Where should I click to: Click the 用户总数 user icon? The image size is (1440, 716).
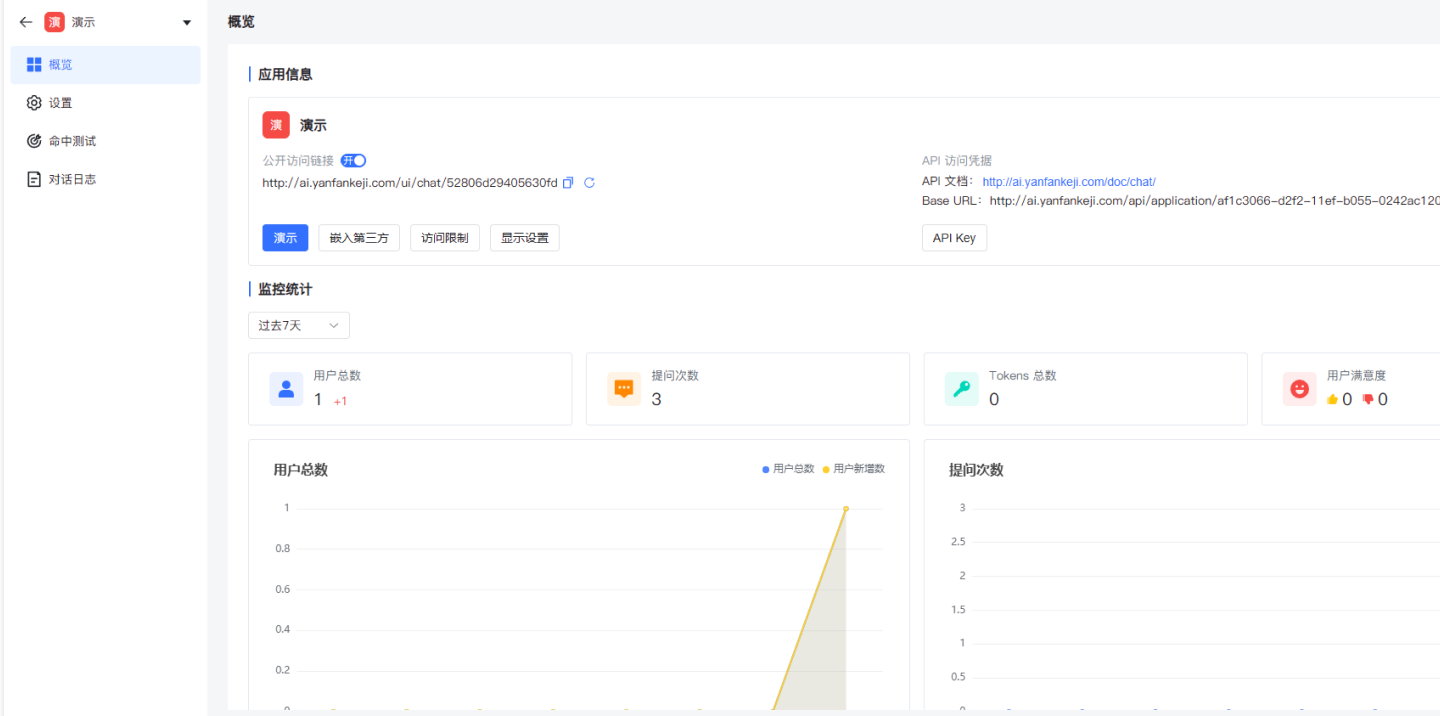(286, 389)
